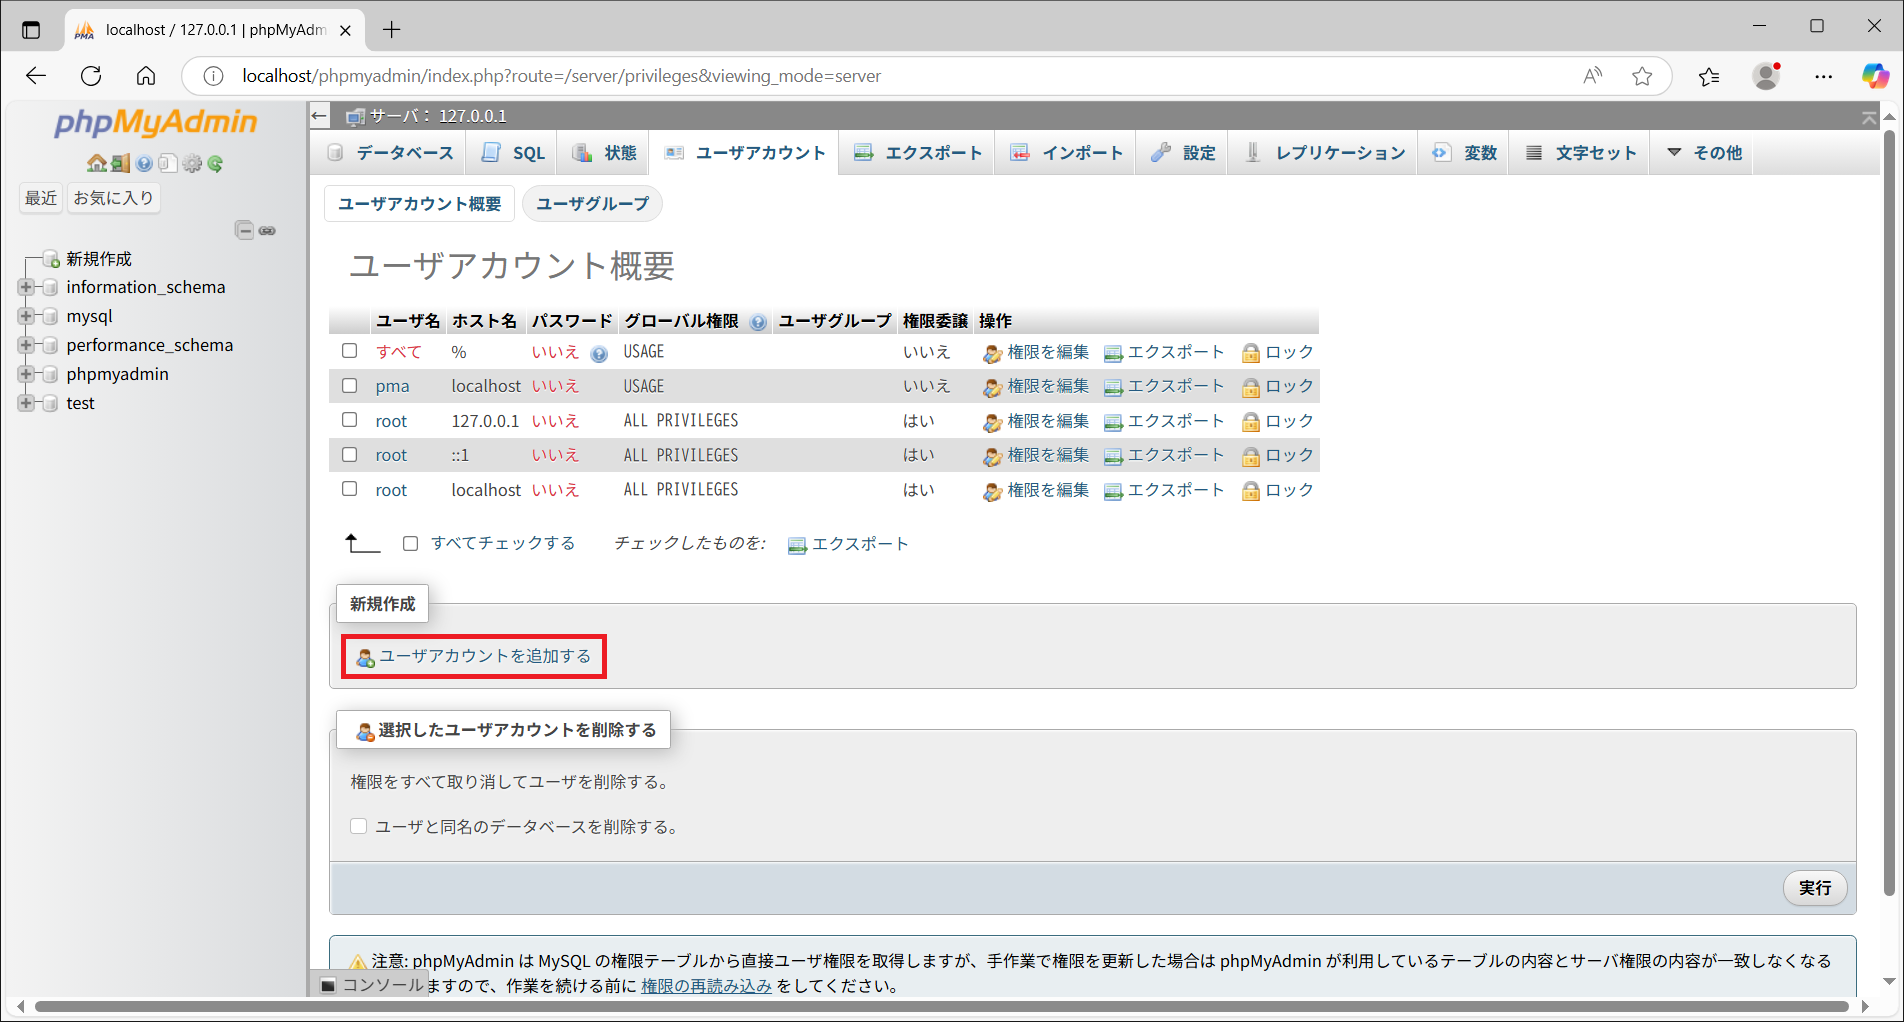This screenshot has width=1904, height=1022.
Task: Check the box for root ::1
Action: coord(349,454)
